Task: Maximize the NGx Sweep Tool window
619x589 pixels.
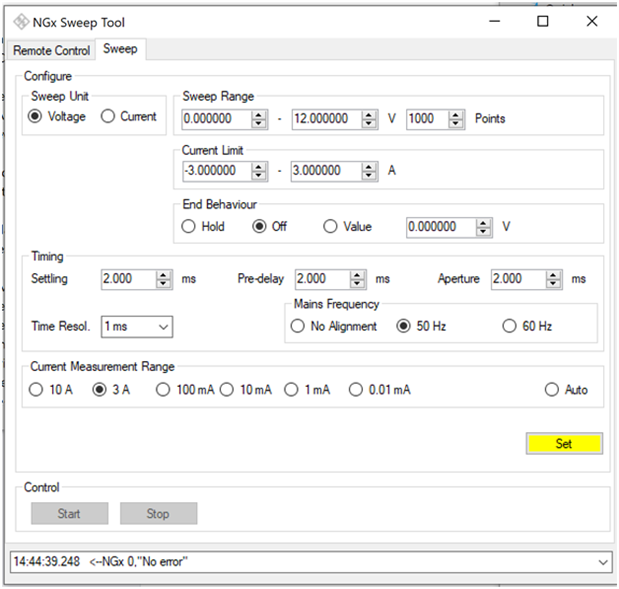Action: pos(543,21)
